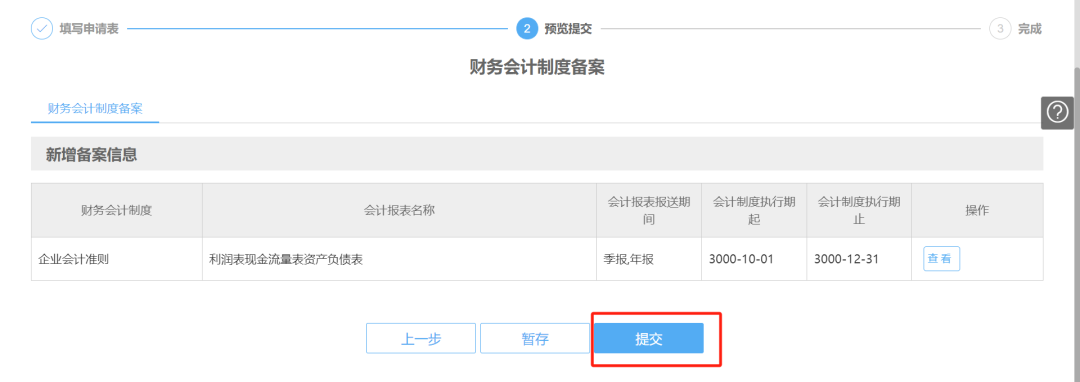Viewport: 1080px width, 382px height.
Task: Click the step 2 number circle
Action: (527, 29)
